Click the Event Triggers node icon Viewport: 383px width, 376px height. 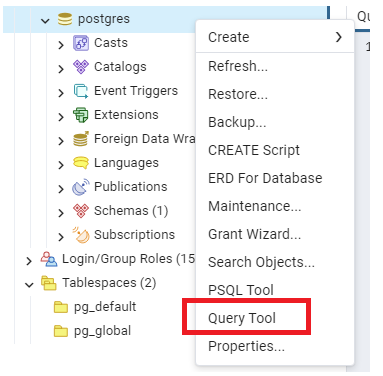81,91
